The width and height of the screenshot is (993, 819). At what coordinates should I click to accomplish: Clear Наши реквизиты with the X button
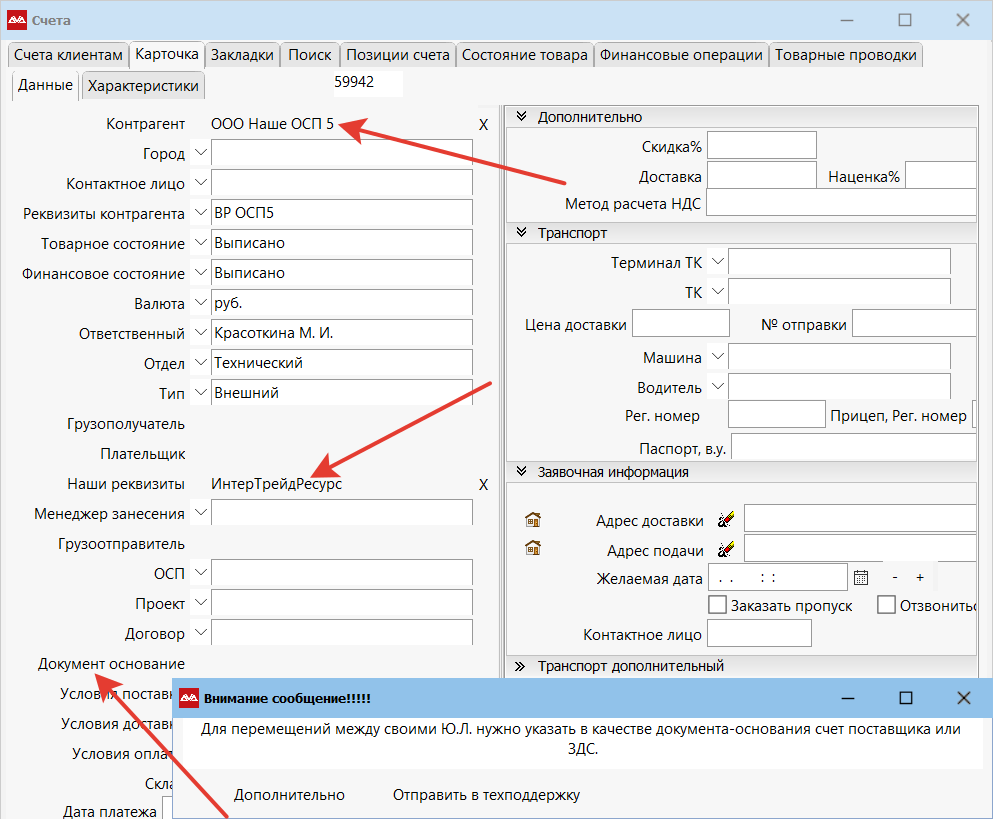484,484
